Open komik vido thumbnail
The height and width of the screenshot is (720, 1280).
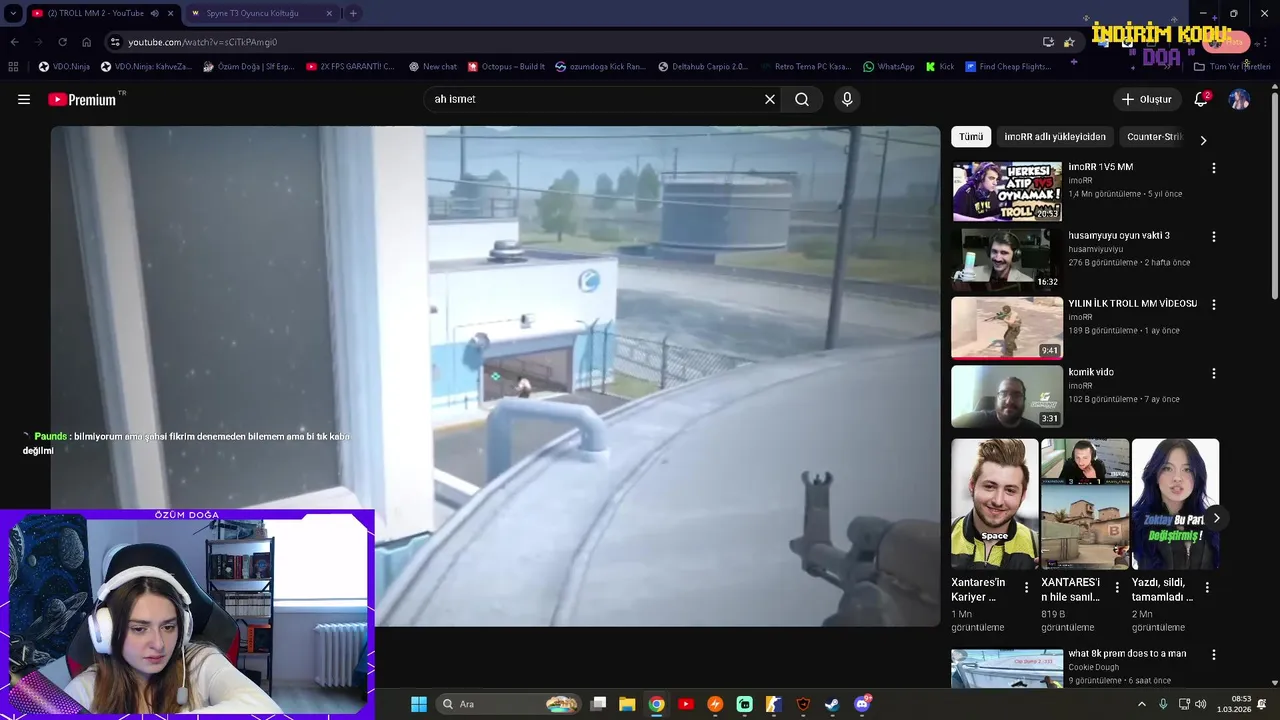tap(1007, 396)
